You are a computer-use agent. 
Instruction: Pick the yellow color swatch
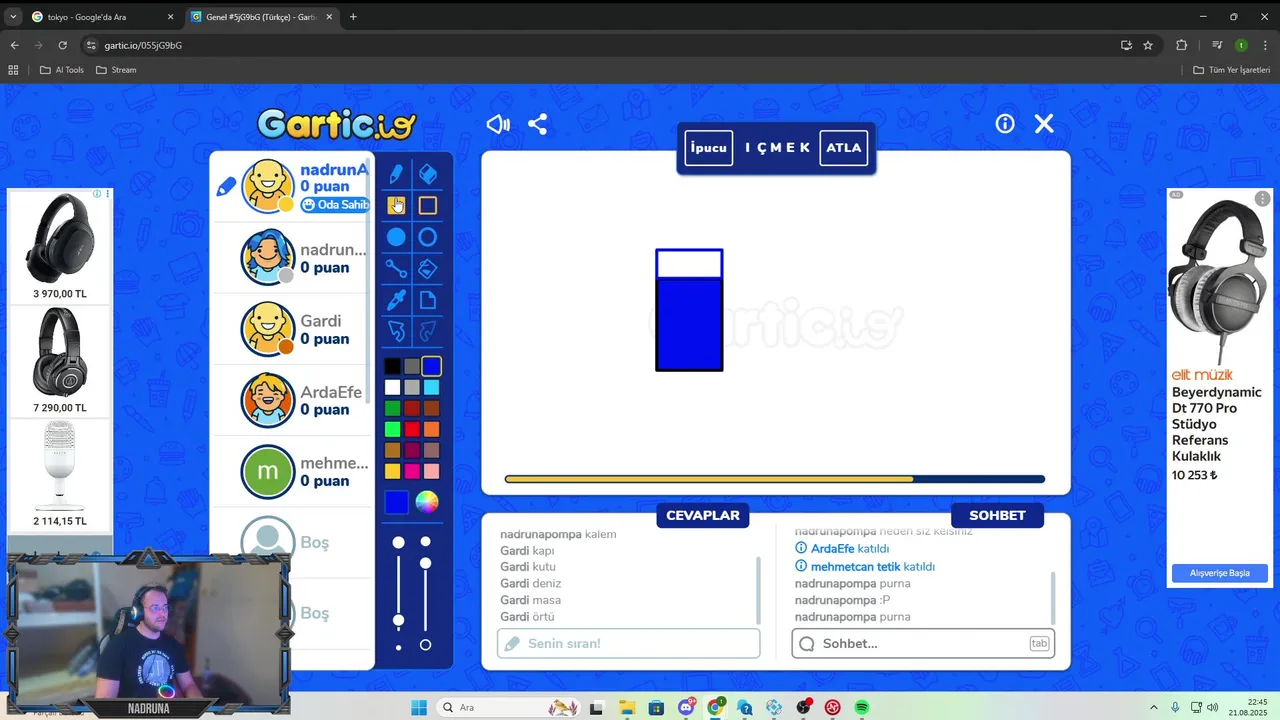pyautogui.click(x=392, y=471)
